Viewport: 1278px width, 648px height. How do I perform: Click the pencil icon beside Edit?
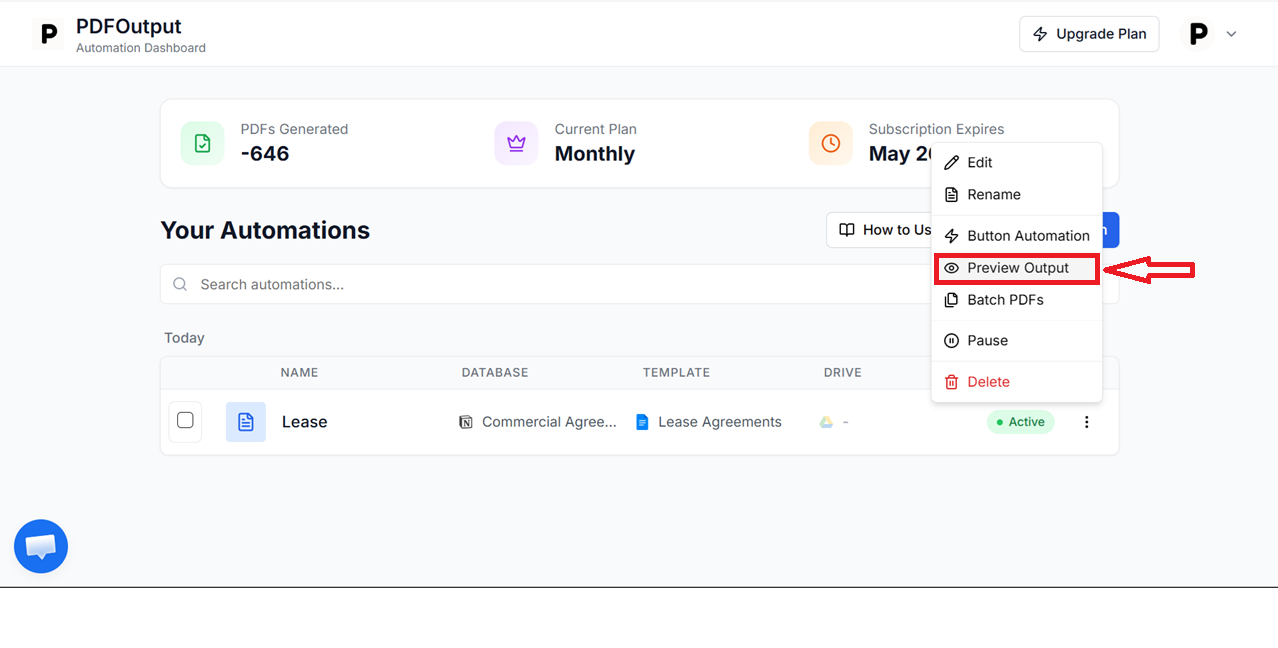951,162
